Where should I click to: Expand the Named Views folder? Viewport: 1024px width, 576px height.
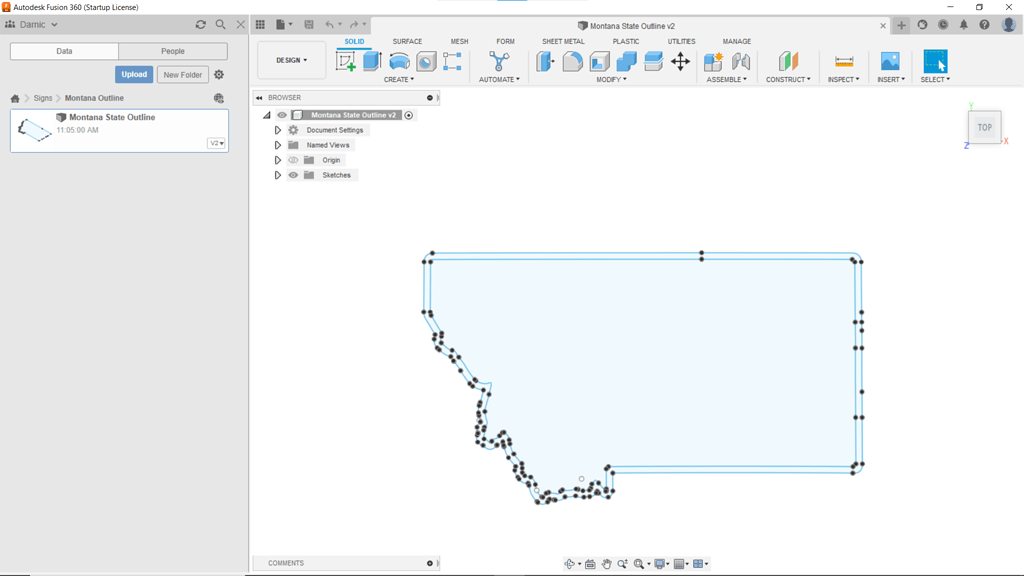tap(276, 144)
